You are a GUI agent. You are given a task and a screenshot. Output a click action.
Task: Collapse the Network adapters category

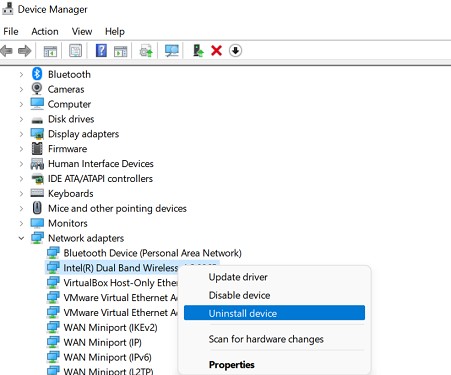[21, 238]
